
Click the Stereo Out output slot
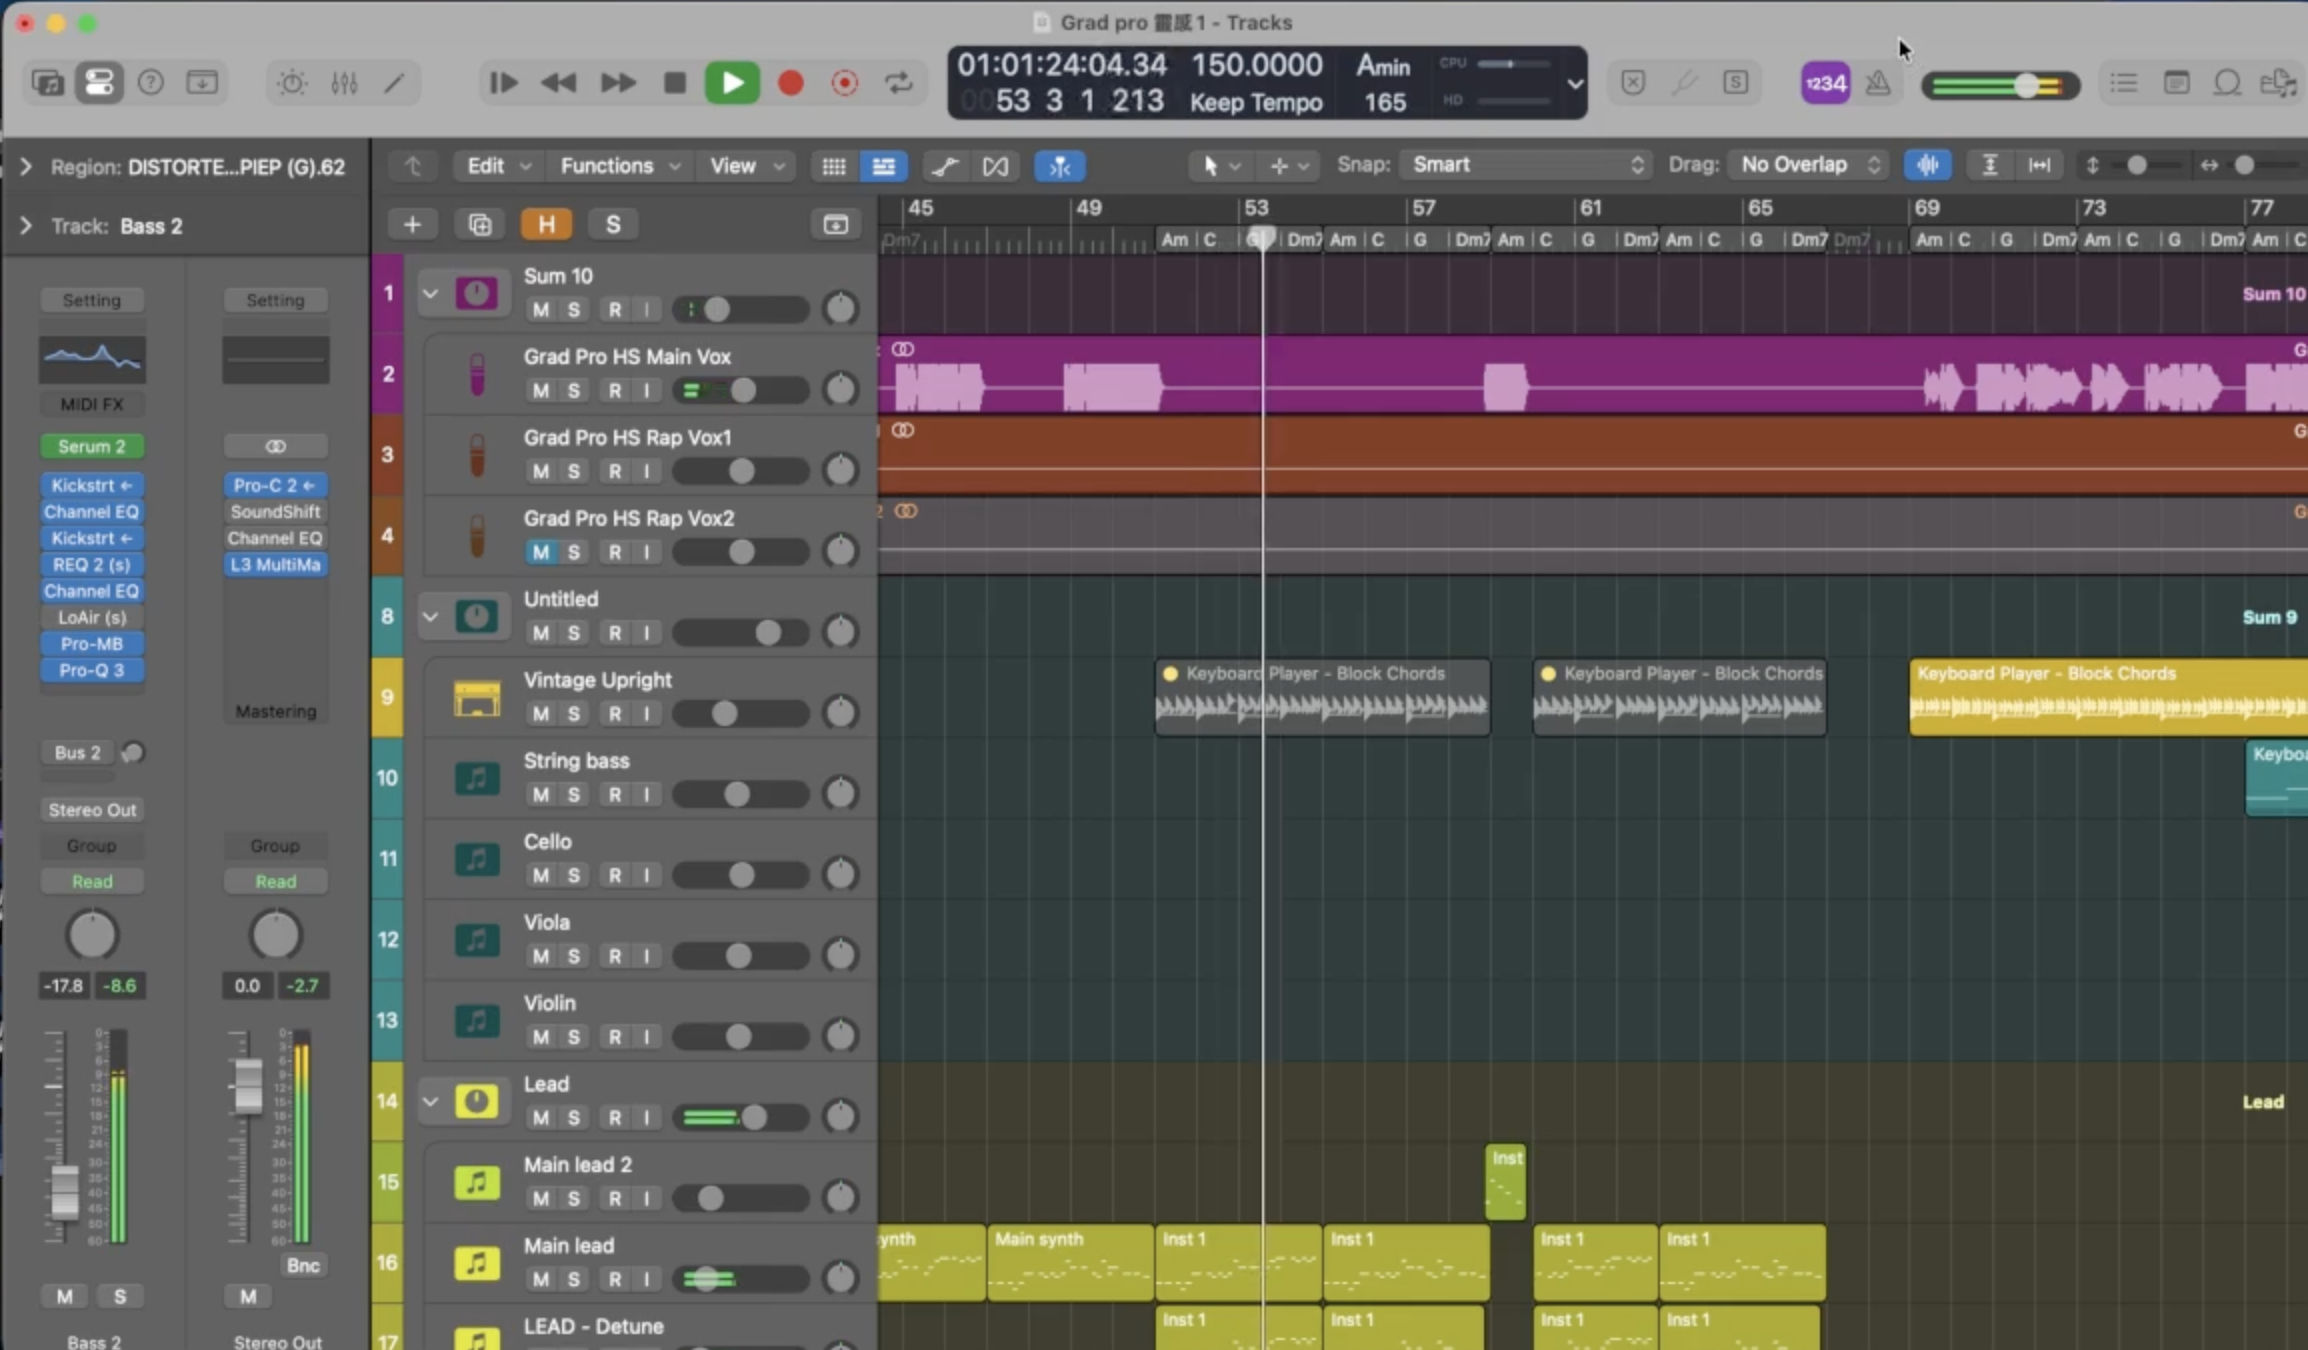point(92,810)
